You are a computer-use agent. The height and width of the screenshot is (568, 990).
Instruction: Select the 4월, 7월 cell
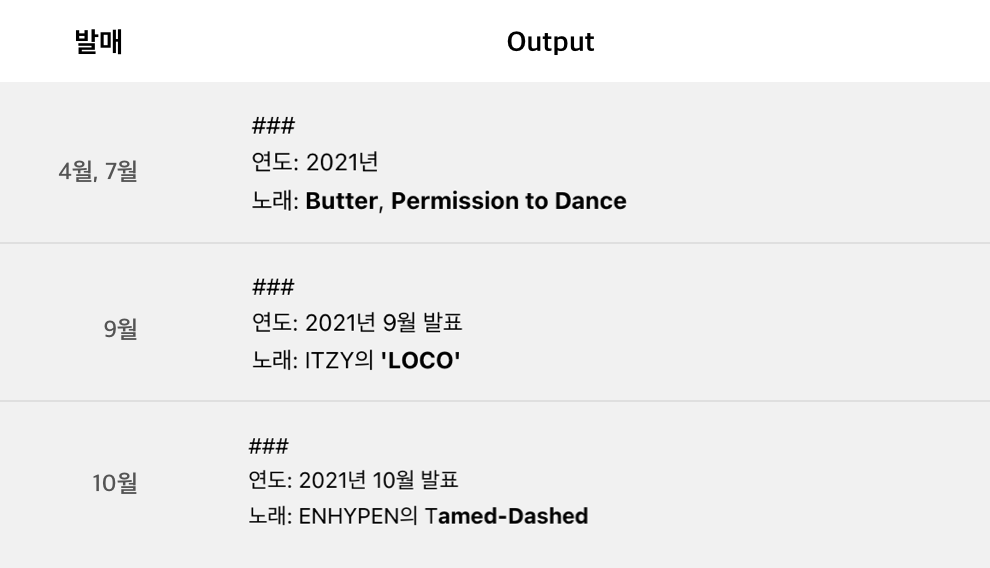tap(98, 171)
